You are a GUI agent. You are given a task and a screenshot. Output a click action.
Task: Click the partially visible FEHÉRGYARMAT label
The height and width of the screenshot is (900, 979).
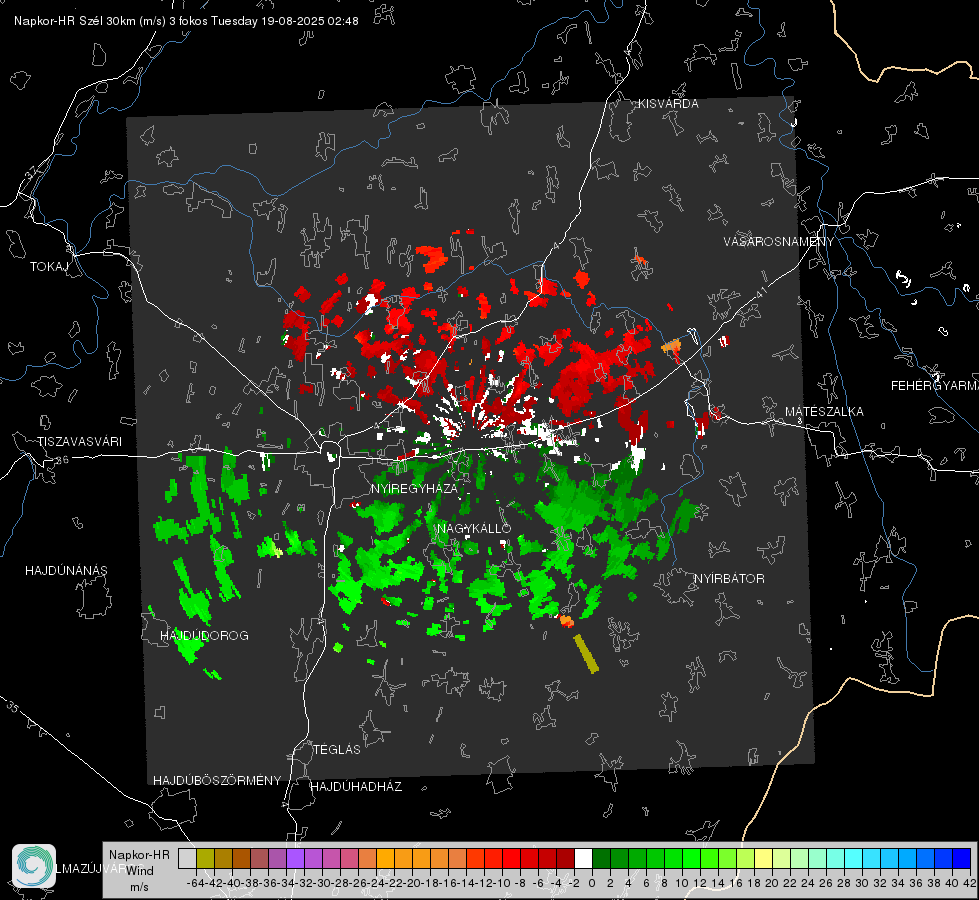pyautogui.click(x=935, y=386)
